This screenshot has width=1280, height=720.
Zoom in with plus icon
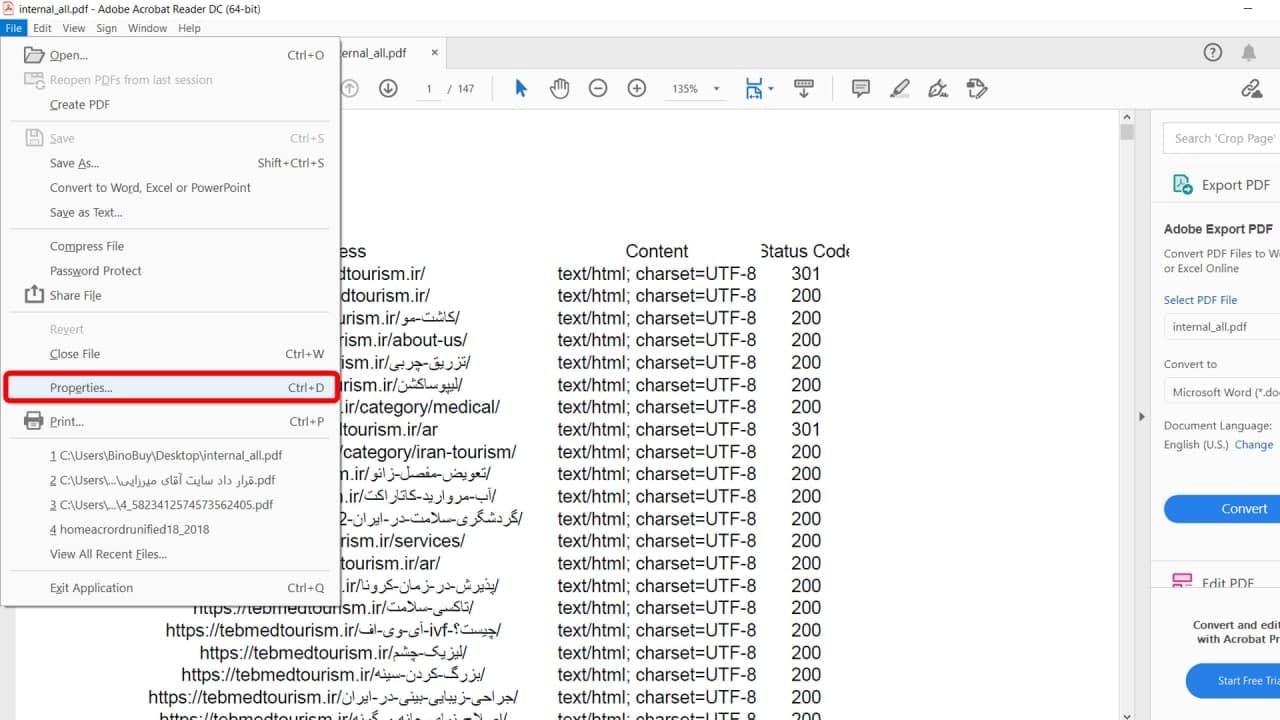click(x=637, y=88)
